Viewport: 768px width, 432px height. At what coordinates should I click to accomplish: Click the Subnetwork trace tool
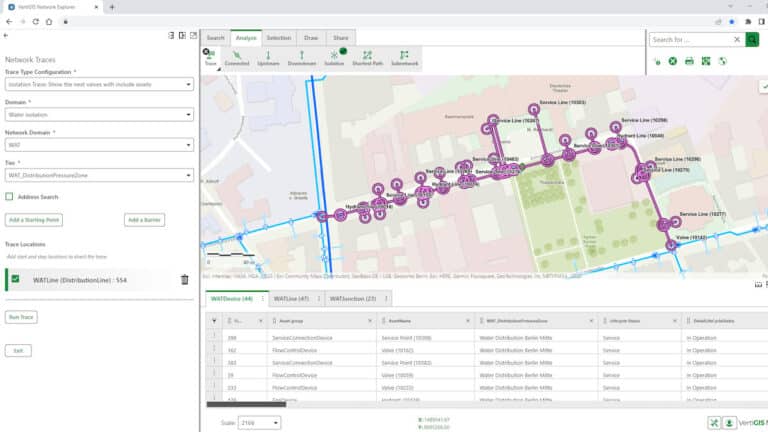[404, 57]
